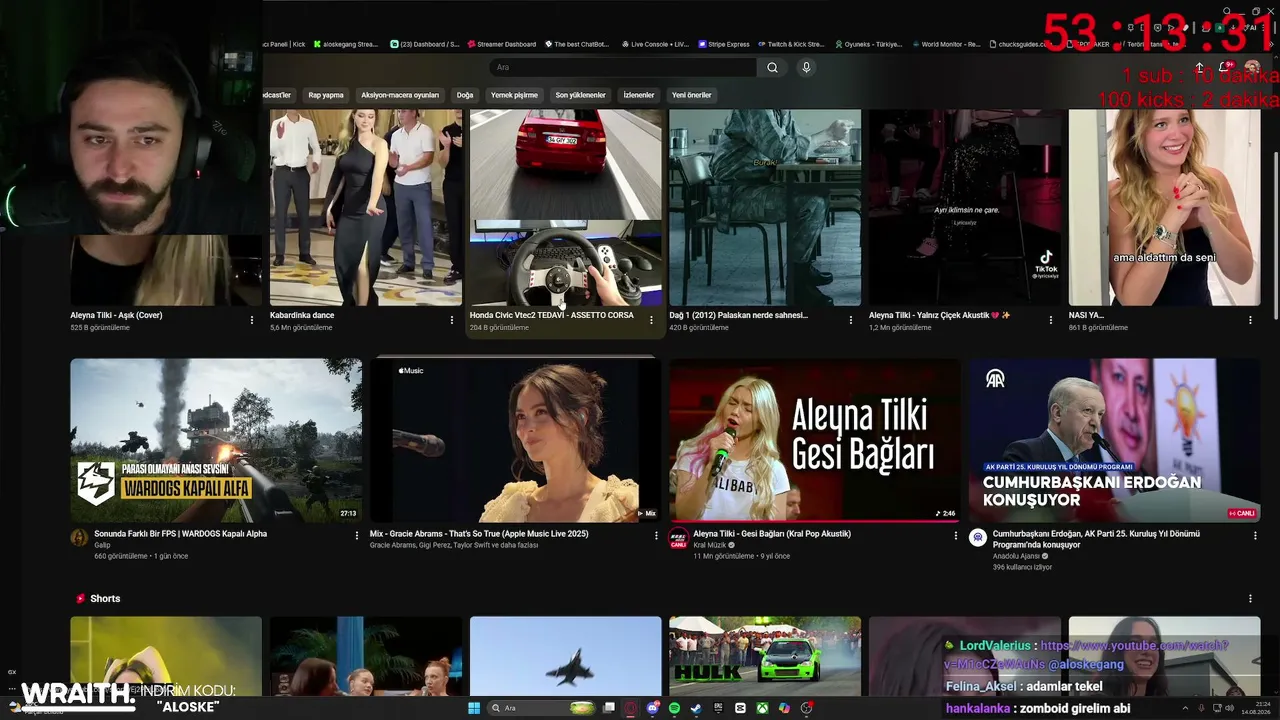1280x720 pixels.
Task: Open the YouTube create/upload icon
Action: click(1199, 67)
